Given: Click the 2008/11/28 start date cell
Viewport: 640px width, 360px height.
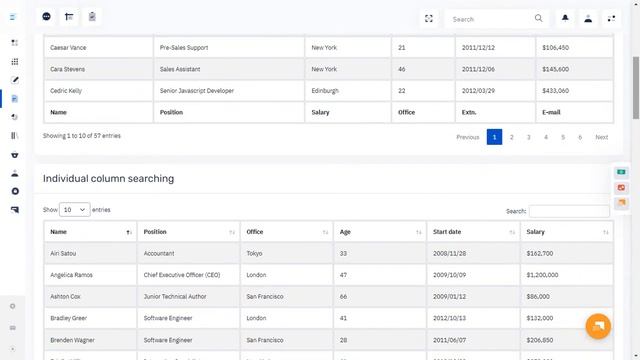Looking at the screenshot, I should [x=473, y=253].
